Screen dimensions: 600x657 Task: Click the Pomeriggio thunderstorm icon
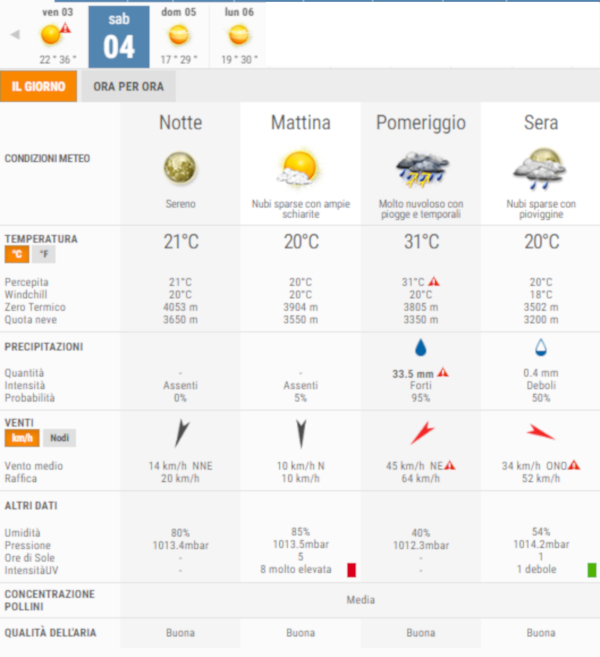(x=422, y=169)
